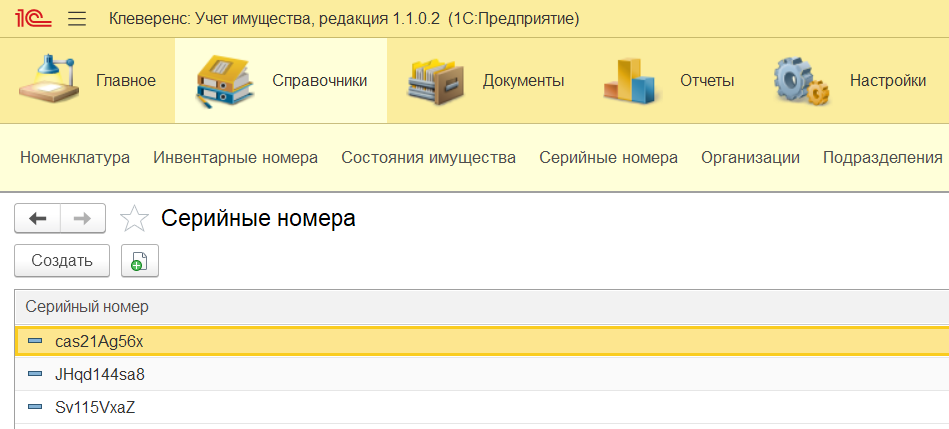
Task: Sort by Серийный номер column header
Action: point(87,307)
